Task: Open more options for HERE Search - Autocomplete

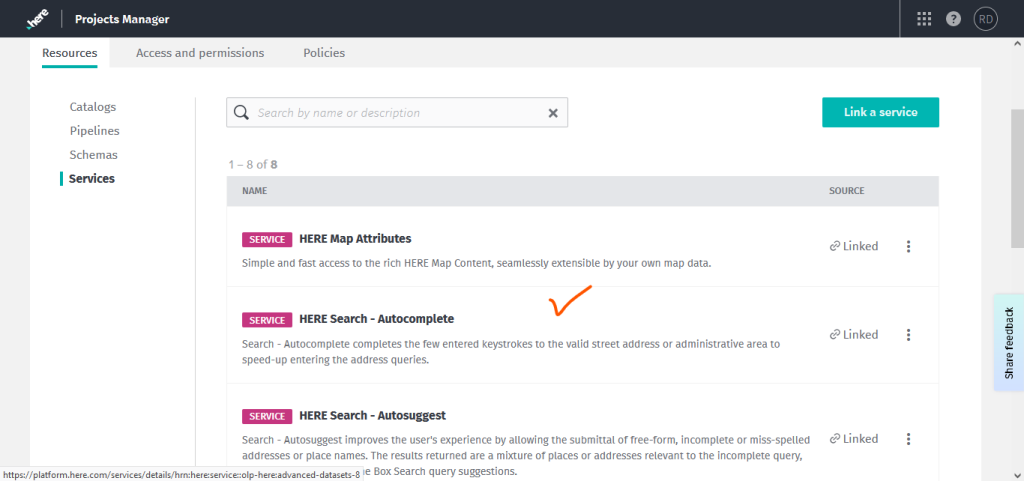Action: (908, 335)
